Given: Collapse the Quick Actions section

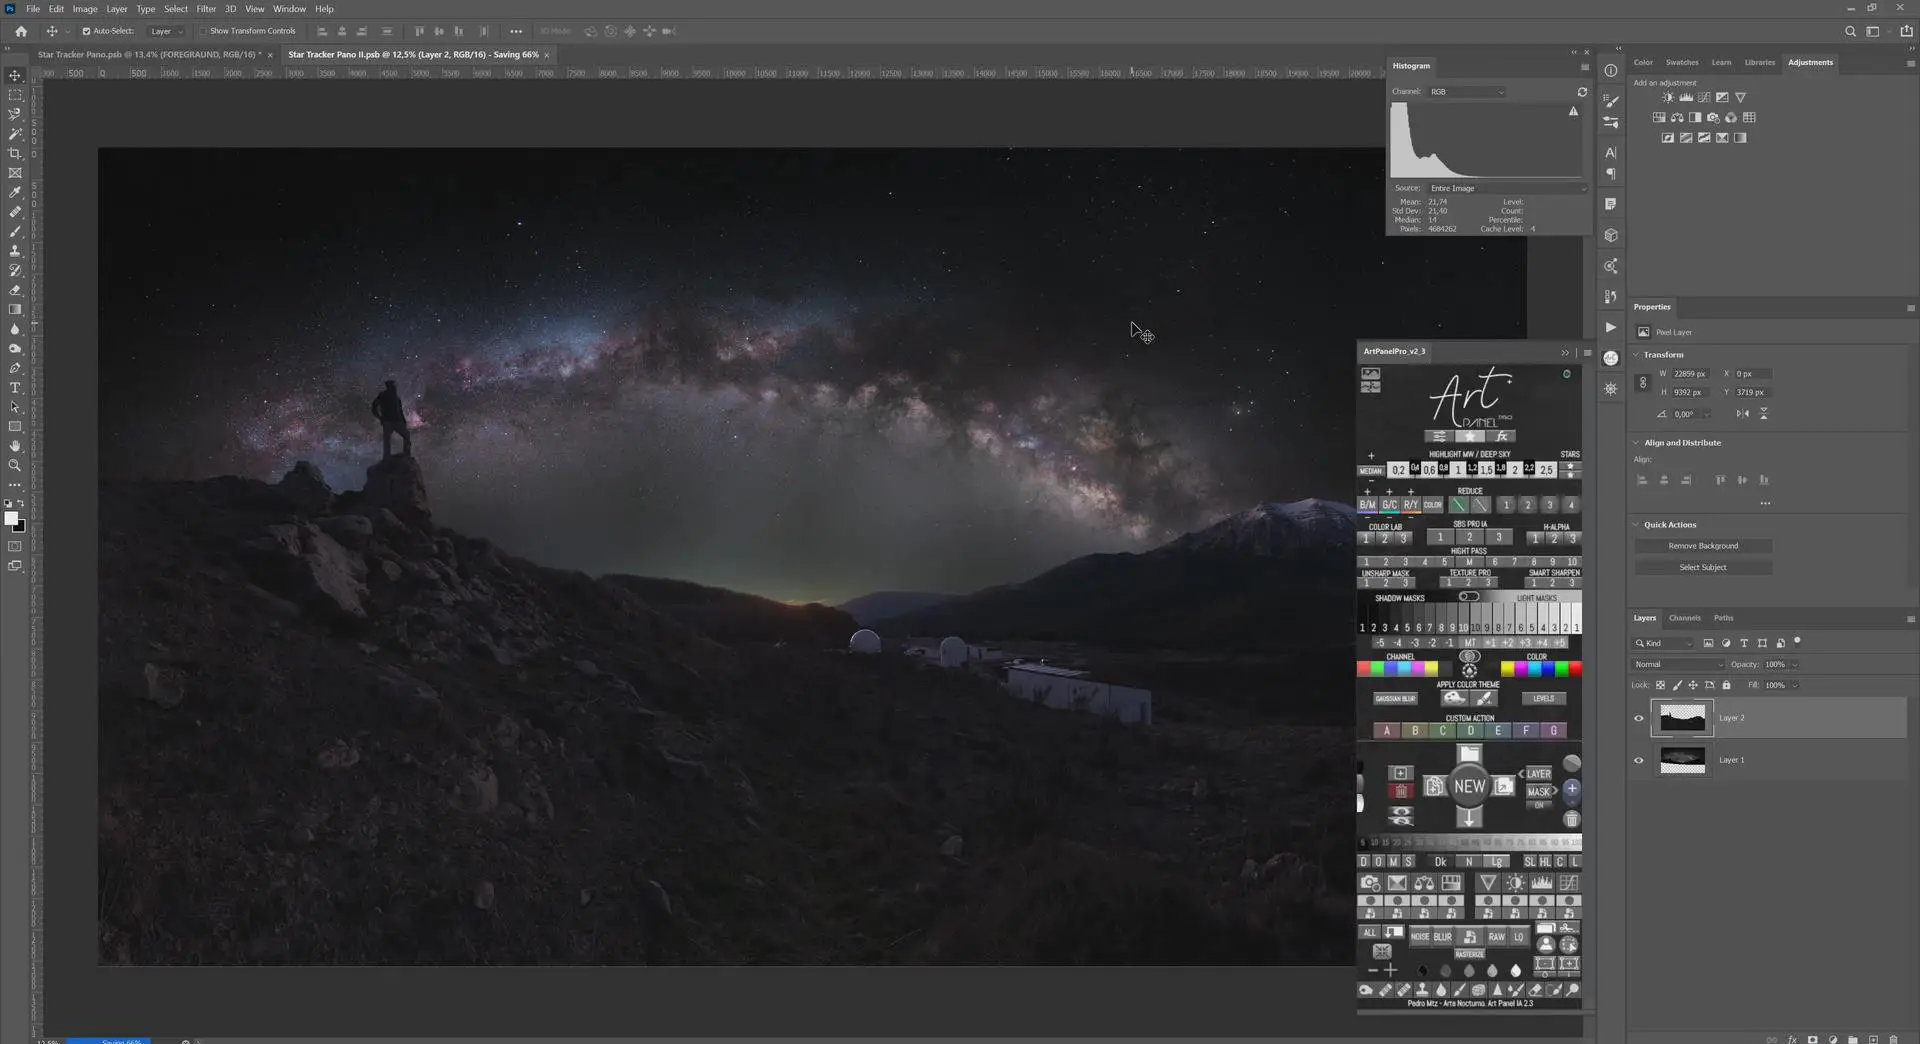Looking at the screenshot, I should point(1637,525).
